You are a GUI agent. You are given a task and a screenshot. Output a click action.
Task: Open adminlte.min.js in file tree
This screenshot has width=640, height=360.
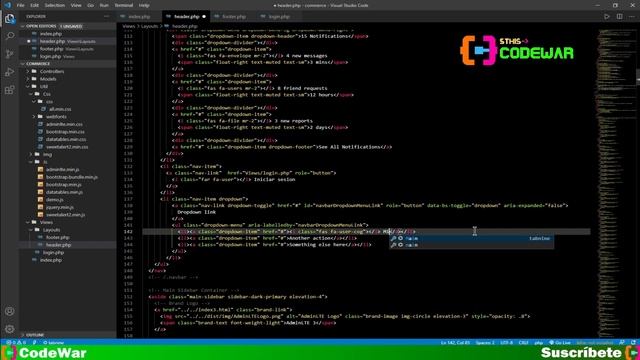62,169
